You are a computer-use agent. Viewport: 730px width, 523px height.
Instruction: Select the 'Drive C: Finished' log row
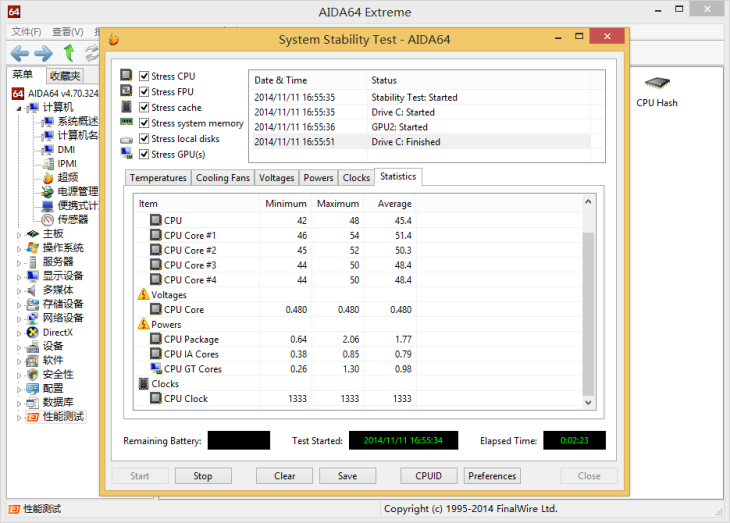point(421,142)
